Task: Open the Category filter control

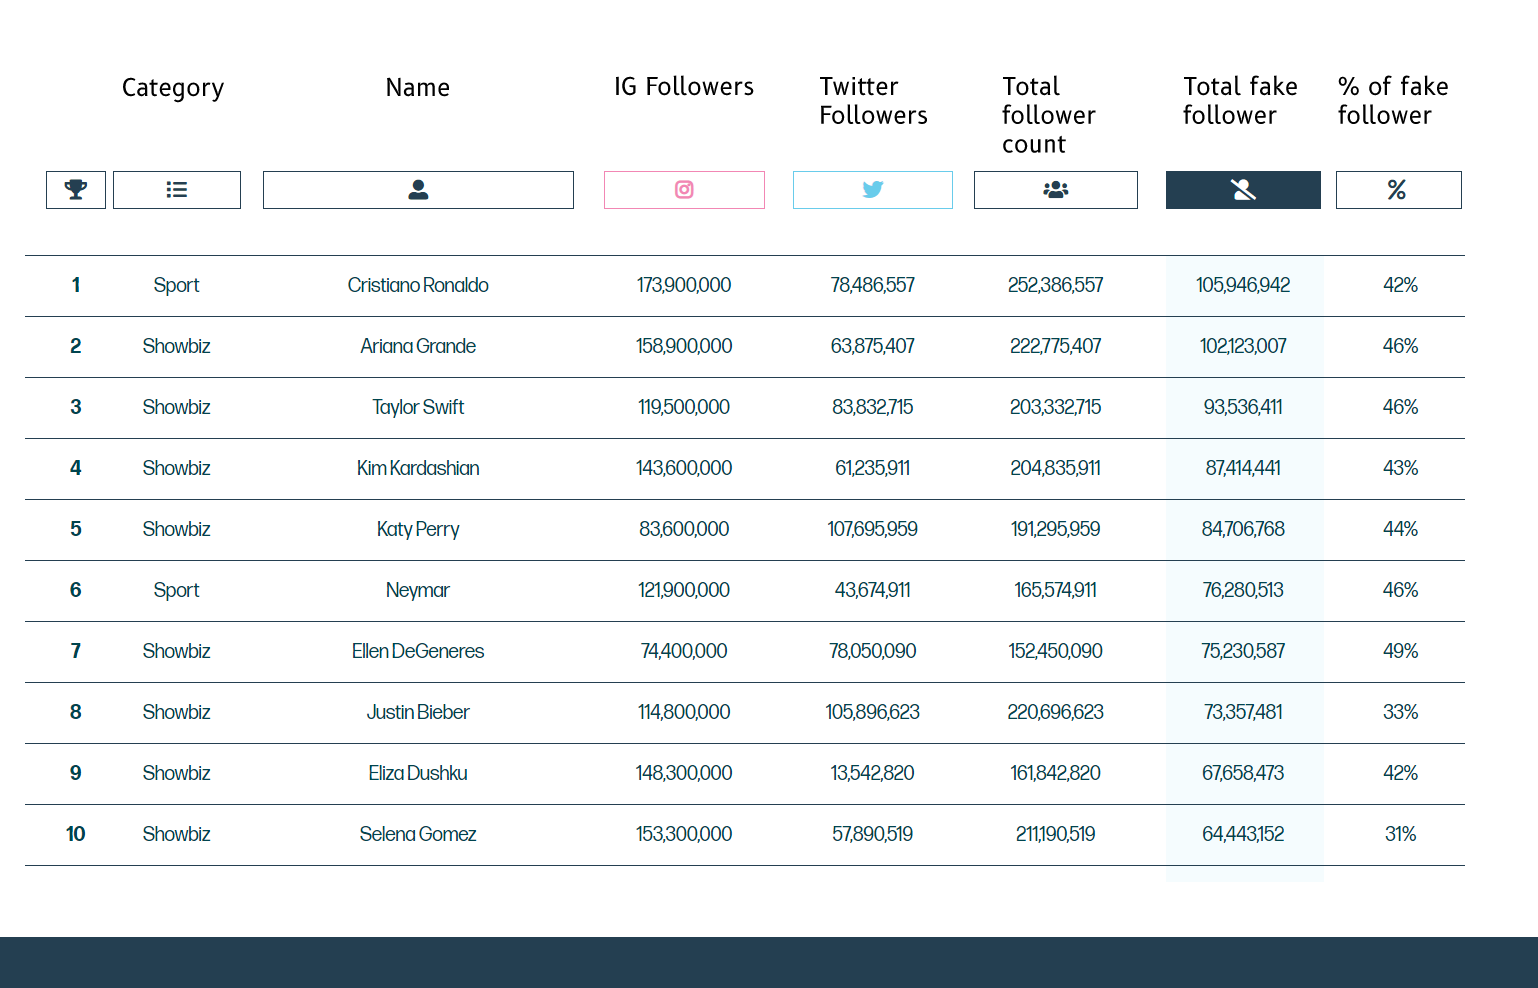Action: pos(176,189)
